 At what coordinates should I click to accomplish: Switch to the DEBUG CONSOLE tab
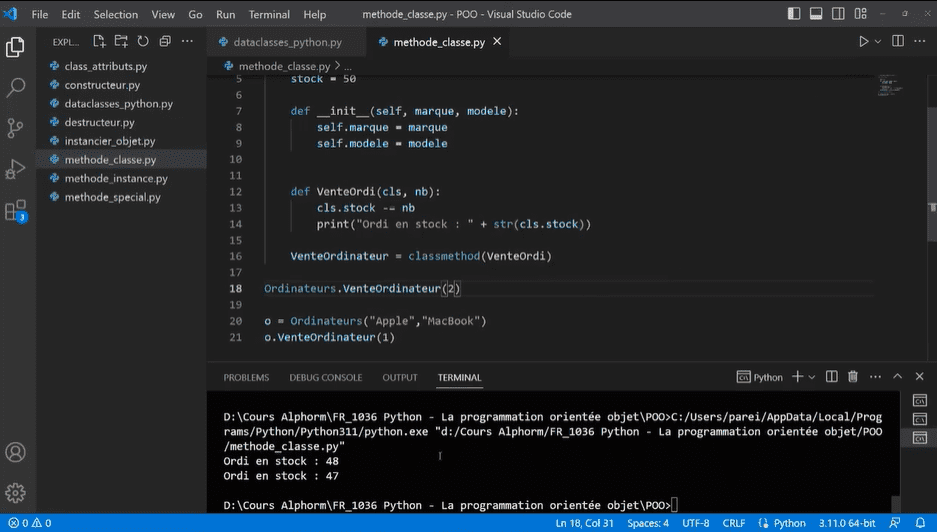326,377
